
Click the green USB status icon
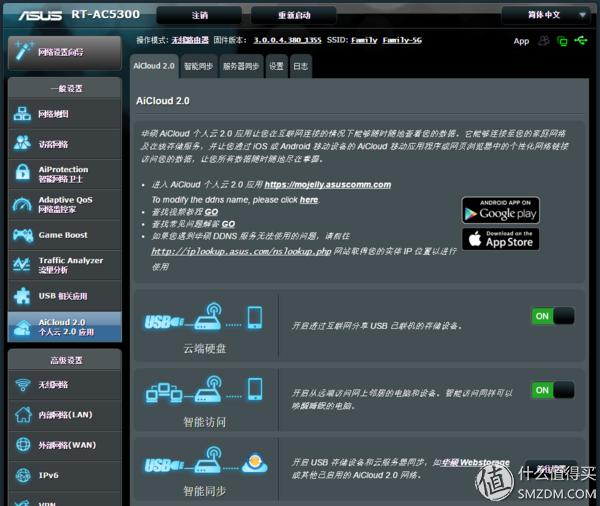[x=581, y=40]
